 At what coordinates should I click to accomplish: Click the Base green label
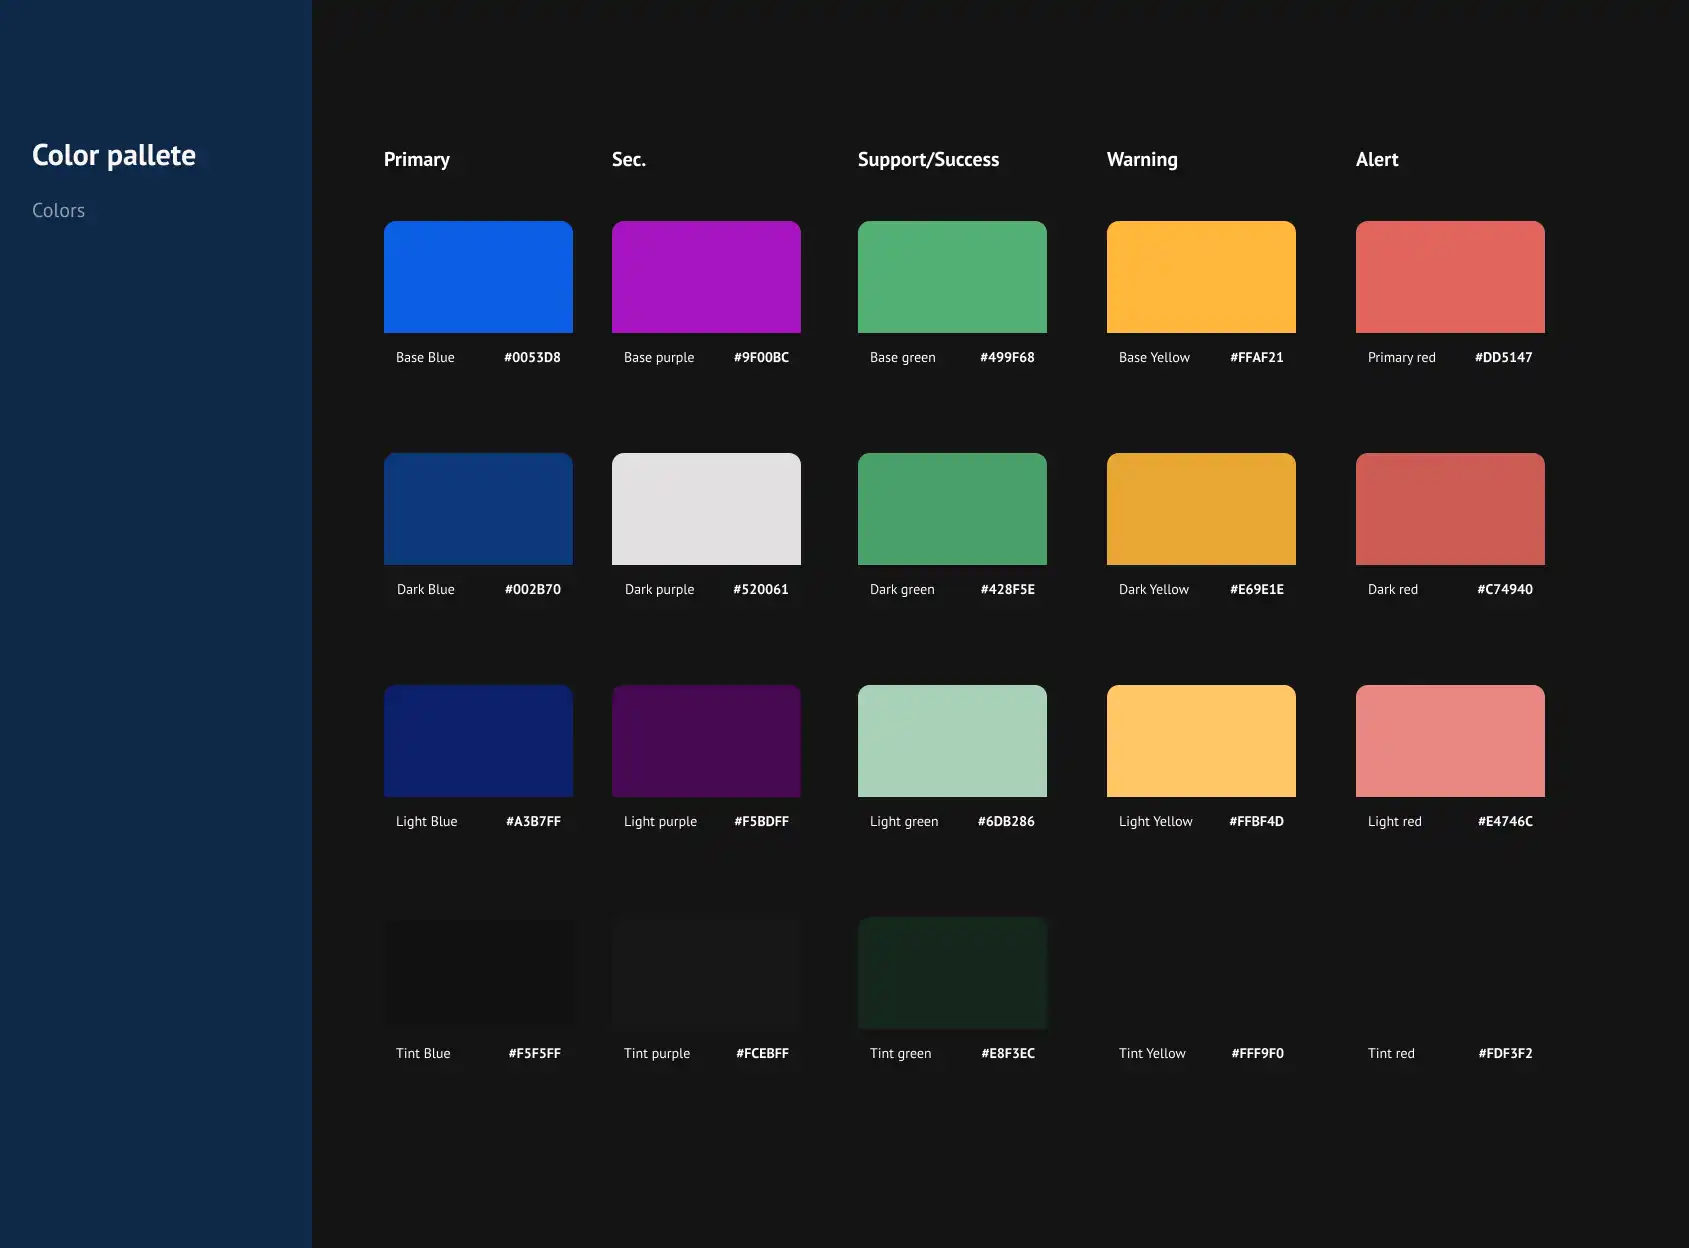tap(903, 358)
